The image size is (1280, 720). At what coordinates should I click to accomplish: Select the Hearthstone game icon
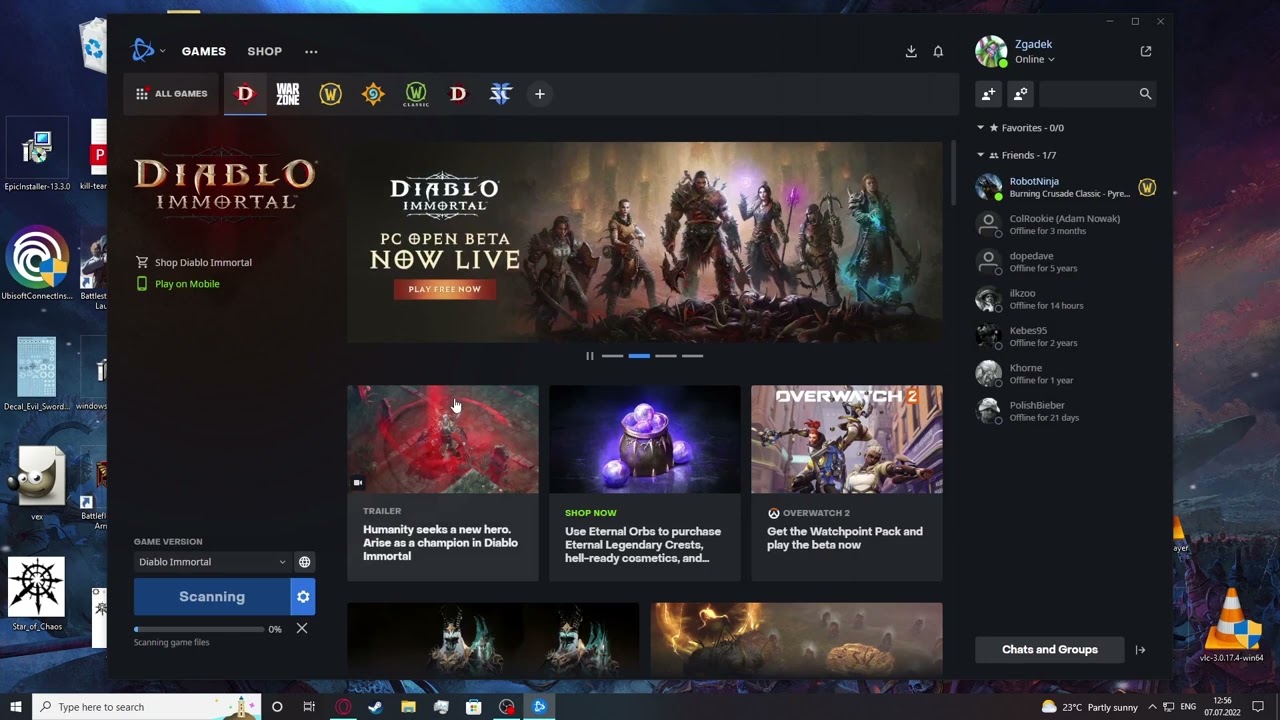point(373,94)
